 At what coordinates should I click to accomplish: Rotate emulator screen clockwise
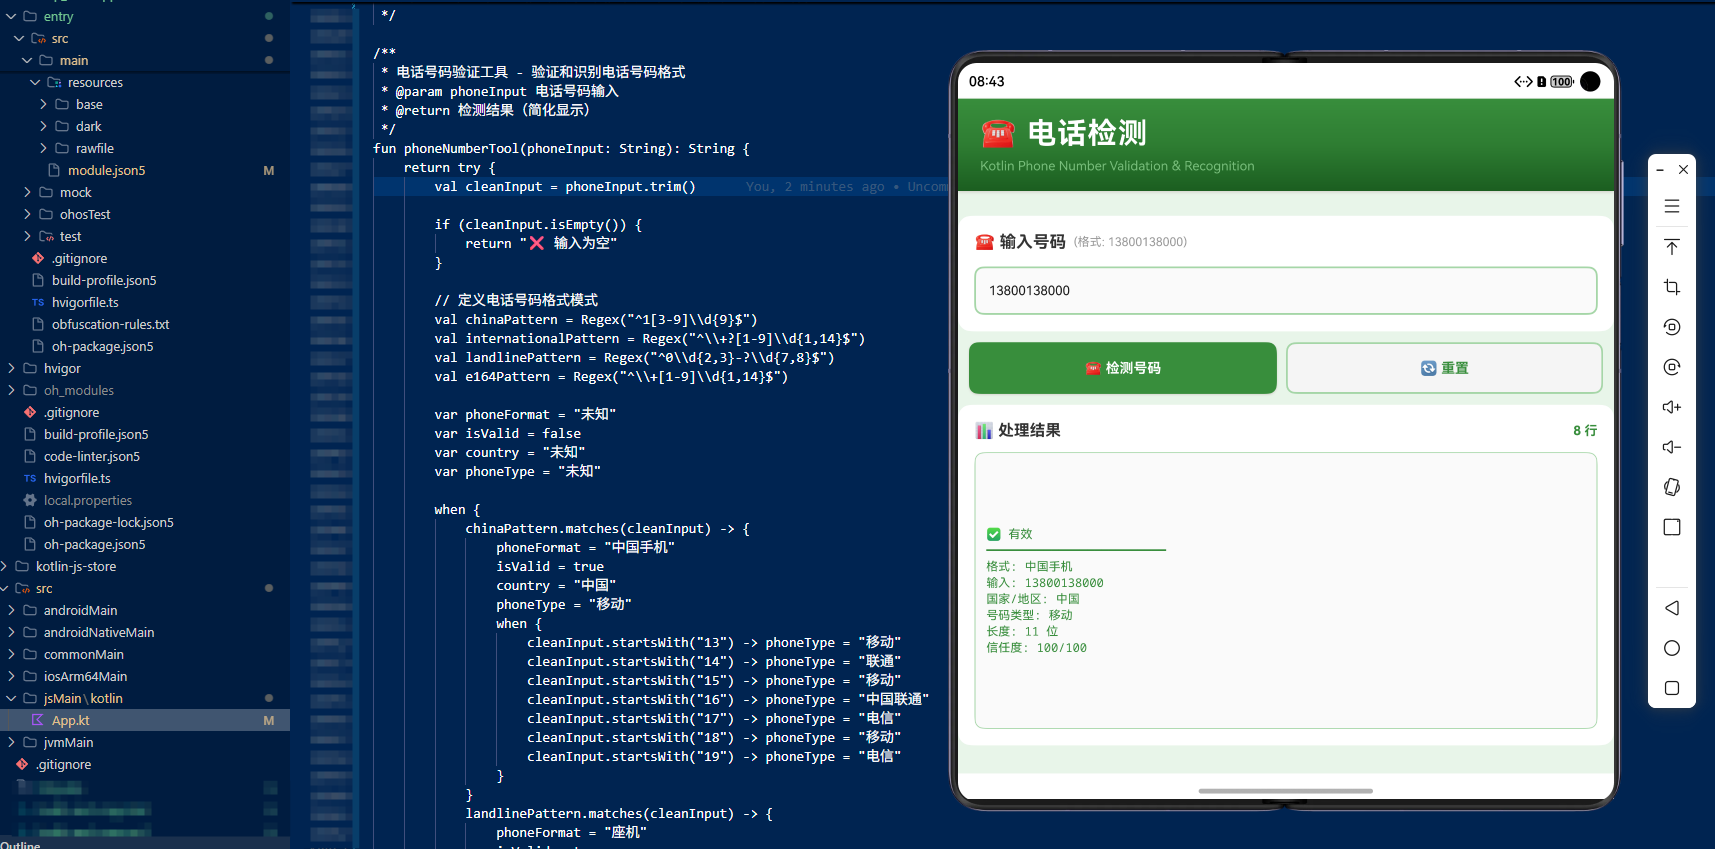pyautogui.click(x=1671, y=367)
